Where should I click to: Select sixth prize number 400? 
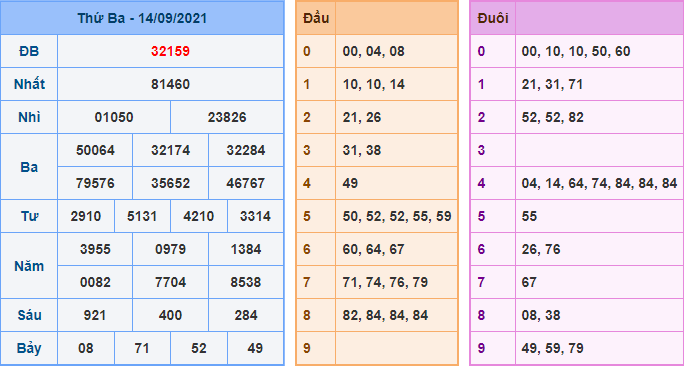point(171,315)
